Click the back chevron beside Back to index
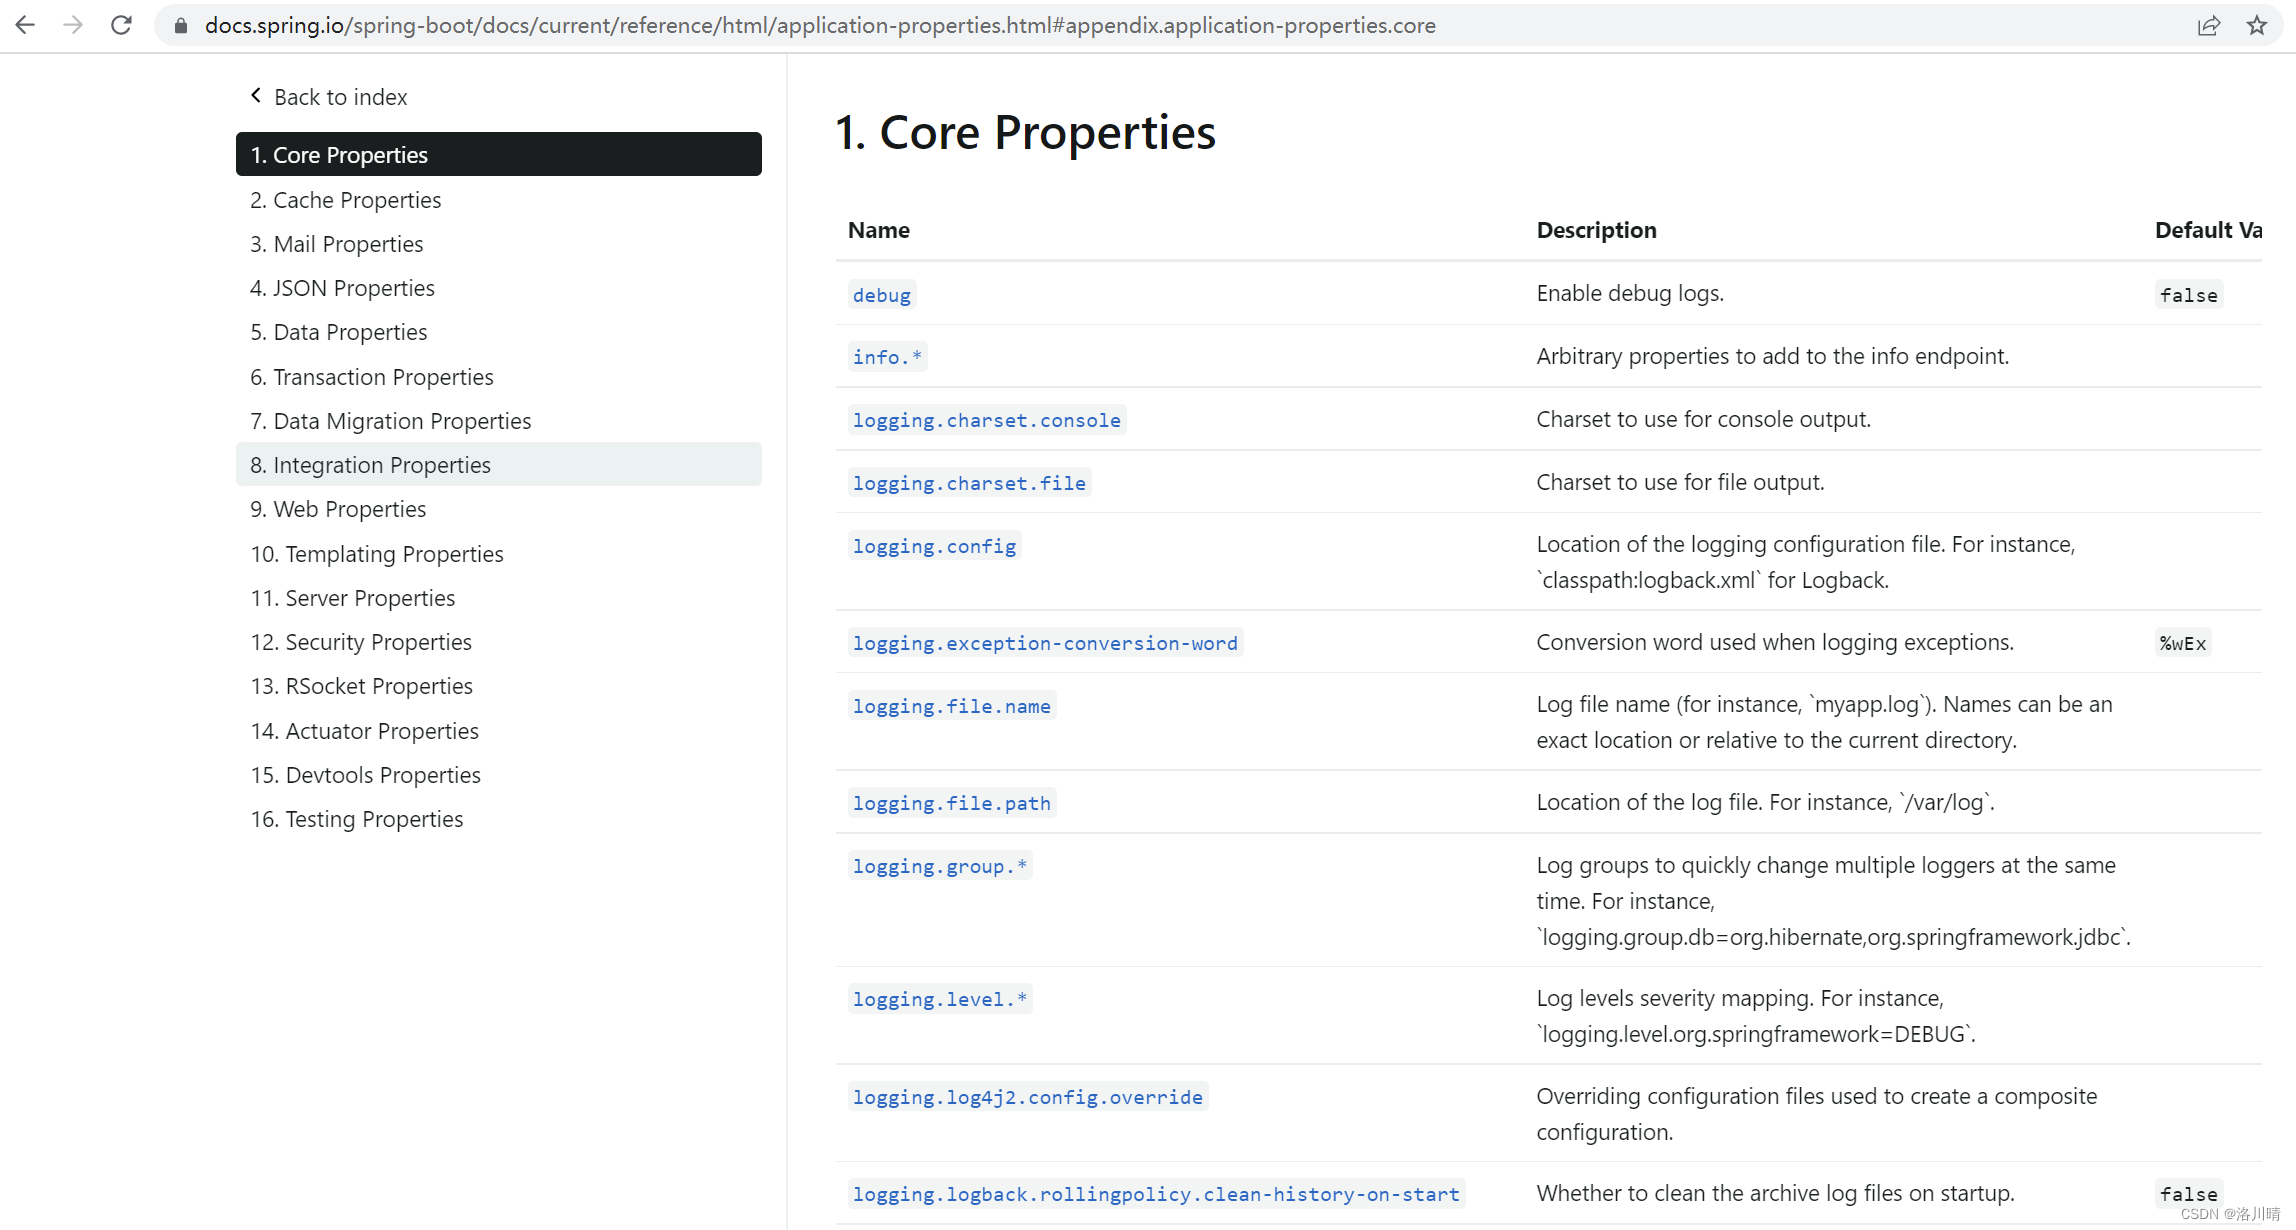 pyautogui.click(x=255, y=95)
